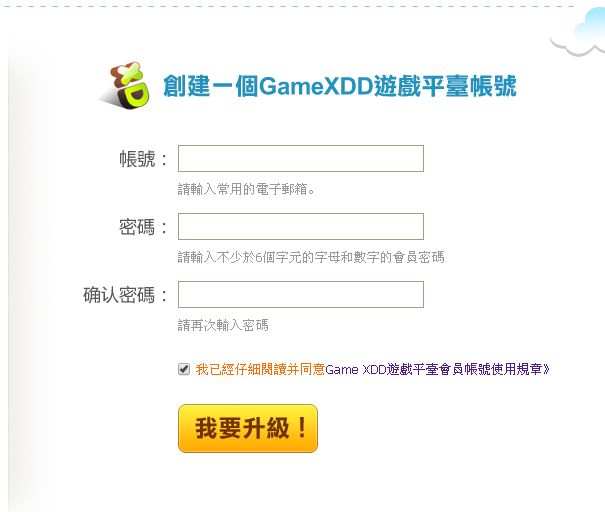605x512 pixels.
Task: Click the » arrow ending the rules link
Action: pos(546,370)
